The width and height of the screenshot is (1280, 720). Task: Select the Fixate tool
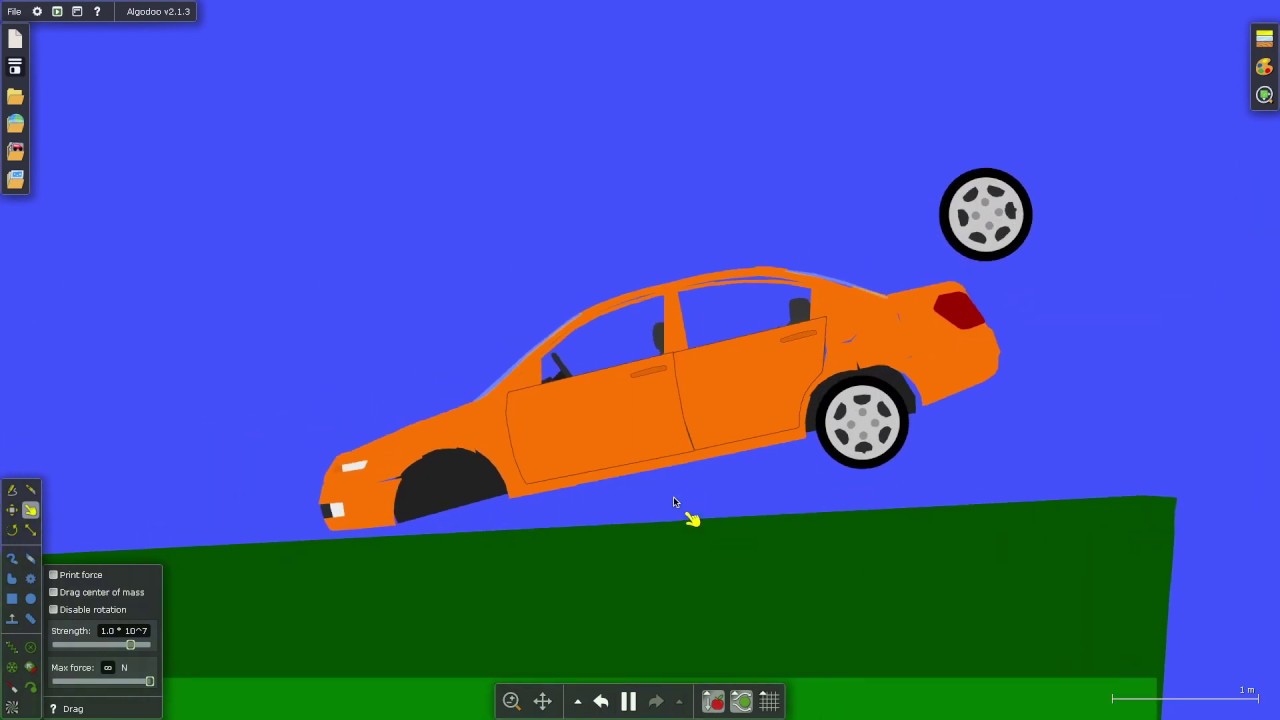[x=30, y=647]
